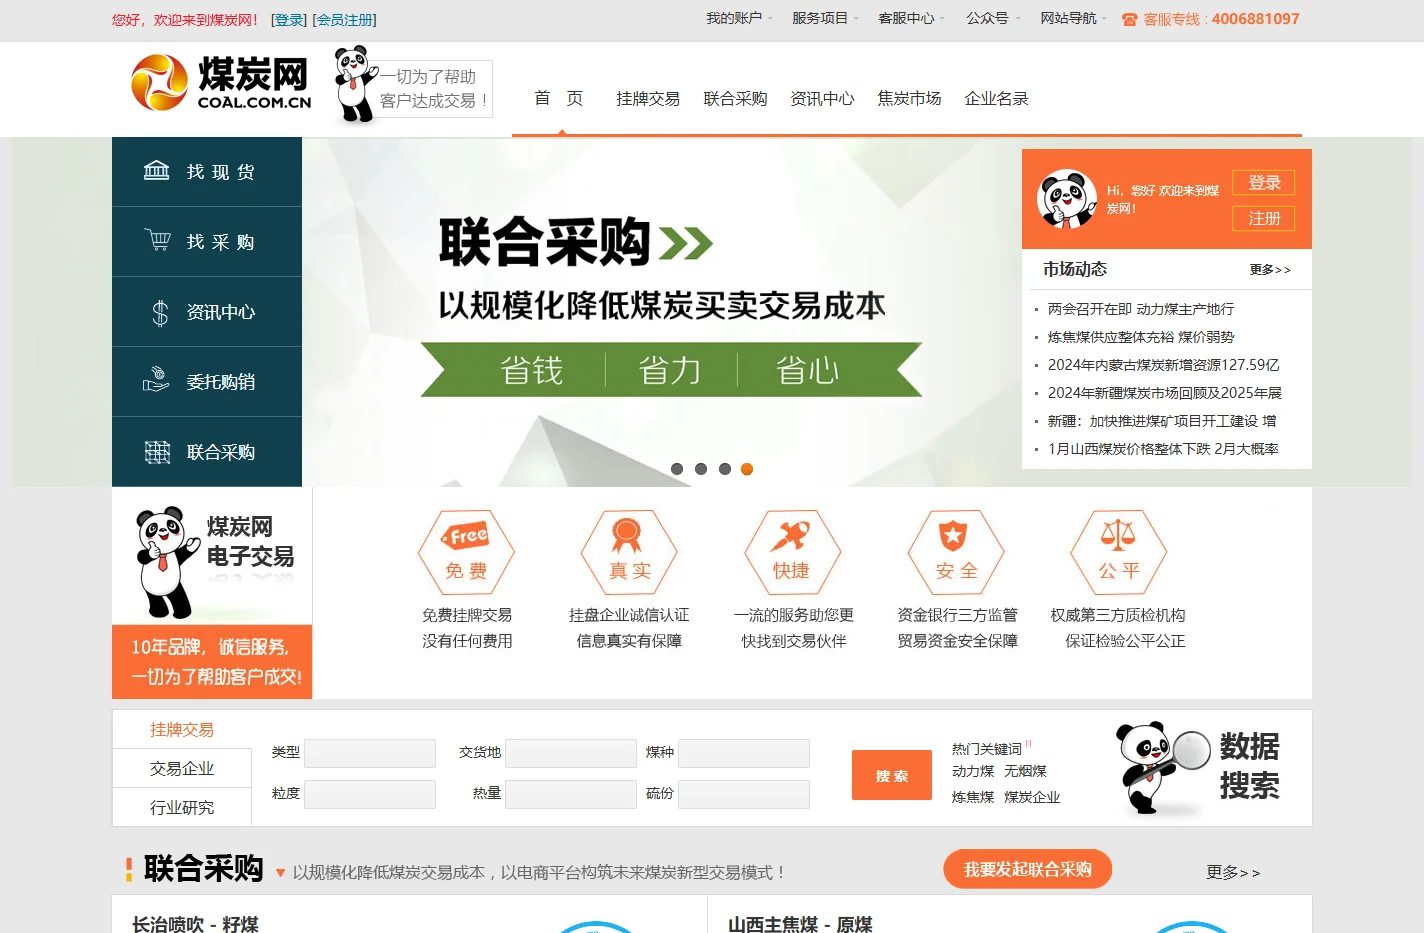Open 更多>> beside 市场动态

(x=1270, y=269)
